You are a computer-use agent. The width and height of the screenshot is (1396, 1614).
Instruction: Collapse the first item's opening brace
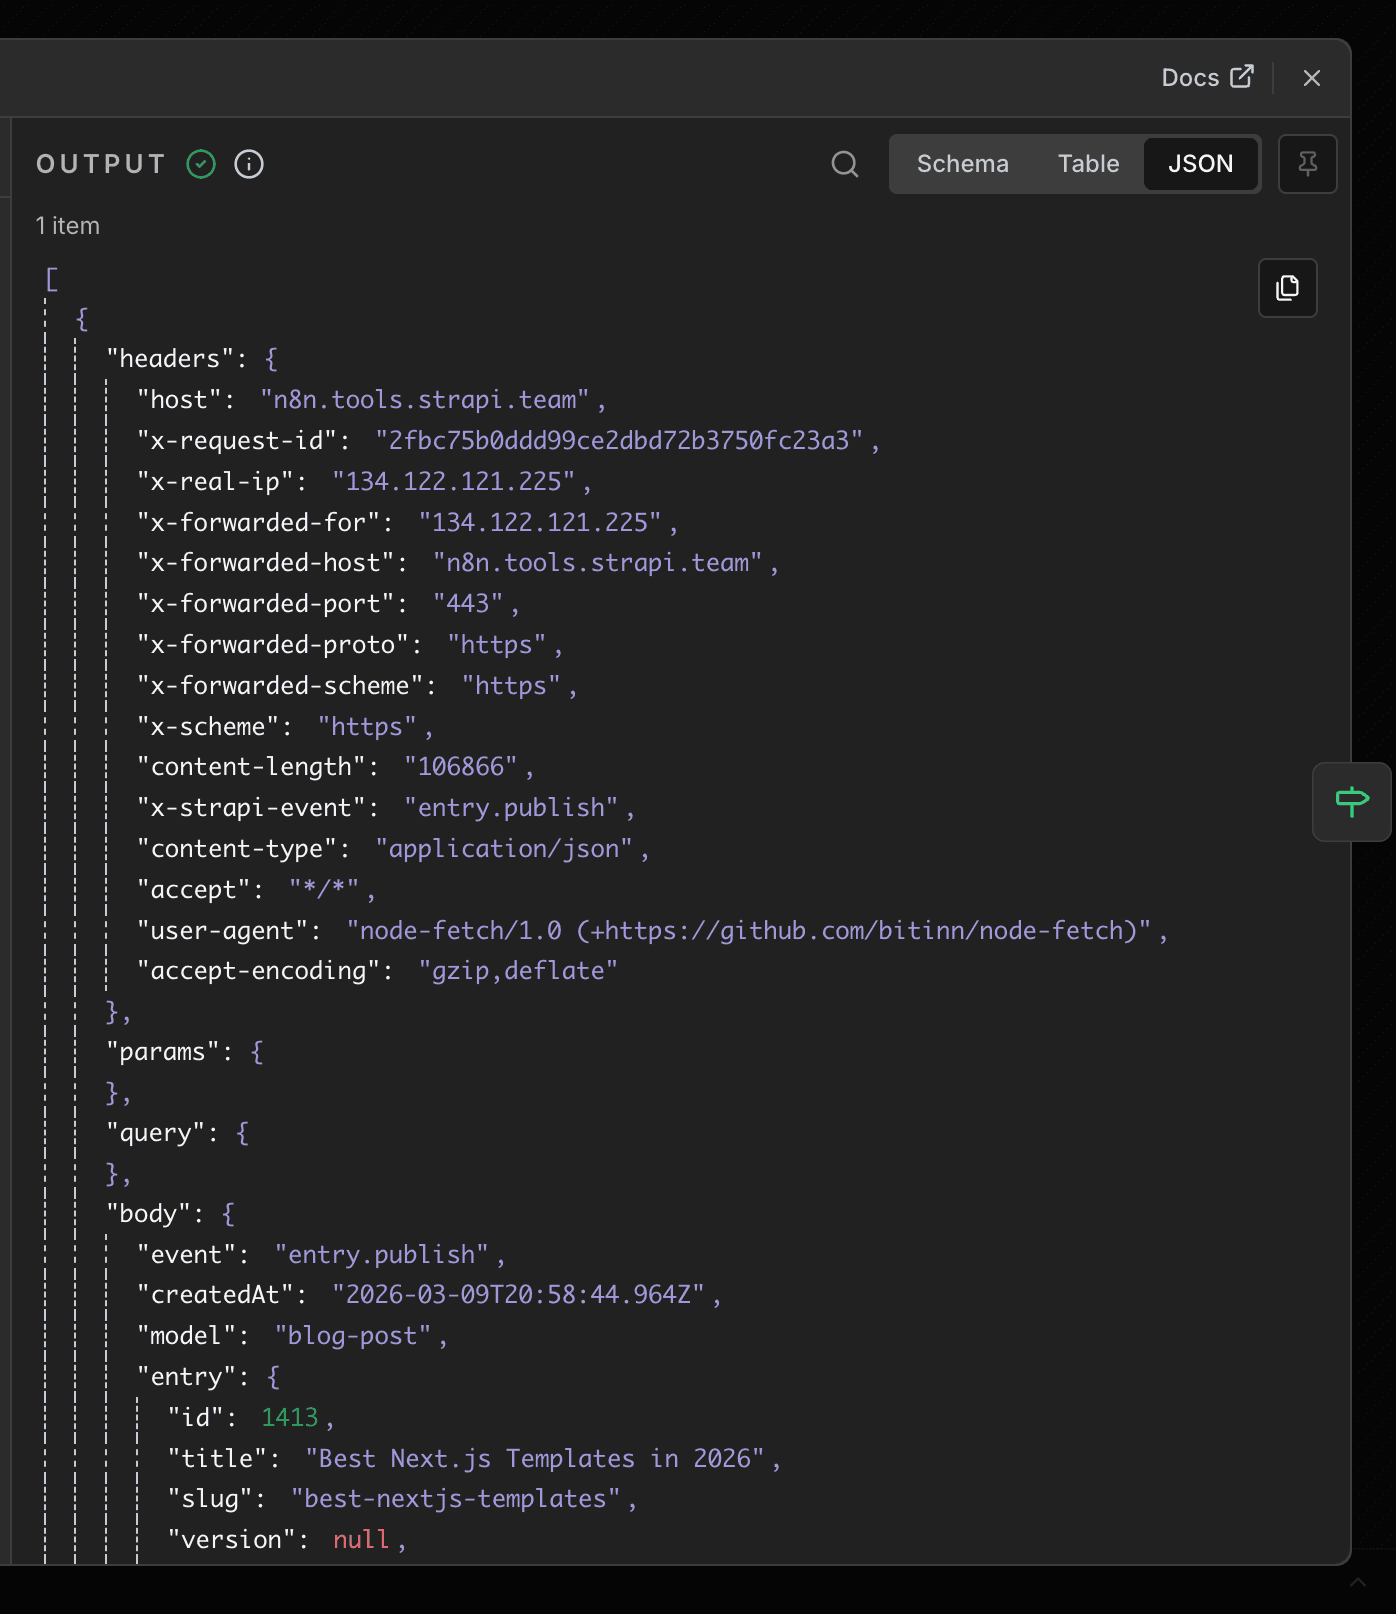(82, 319)
